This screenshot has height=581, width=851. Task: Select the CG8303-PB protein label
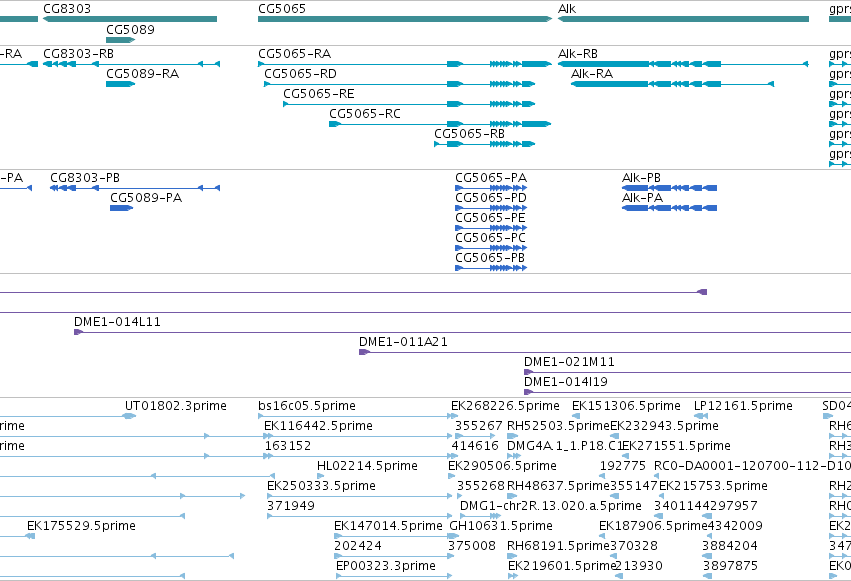coord(85,178)
